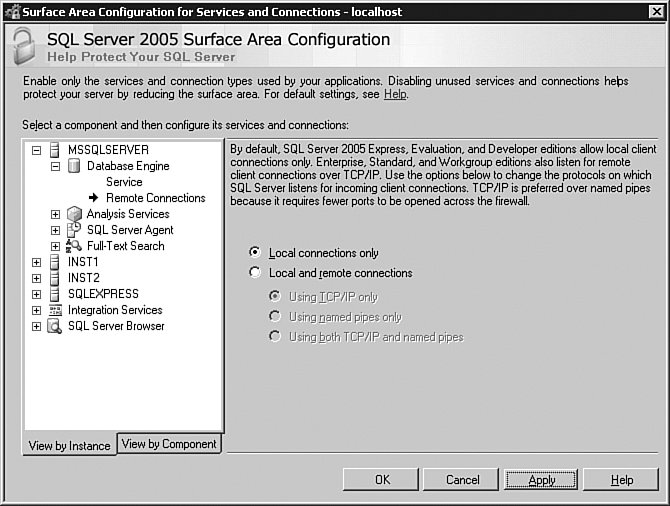Click the Cancel button

[461, 480]
